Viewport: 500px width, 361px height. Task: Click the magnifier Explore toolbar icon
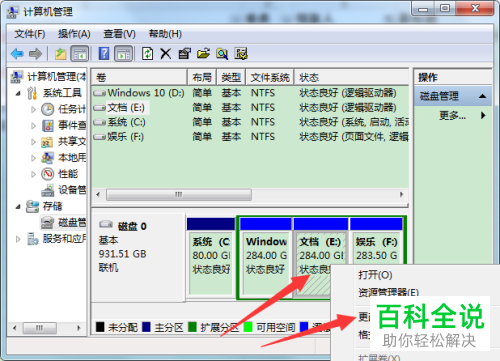click(x=222, y=54)
